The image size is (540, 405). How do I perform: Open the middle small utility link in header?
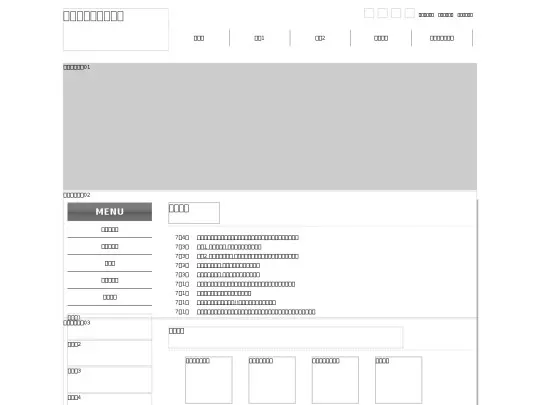[445, 15]
